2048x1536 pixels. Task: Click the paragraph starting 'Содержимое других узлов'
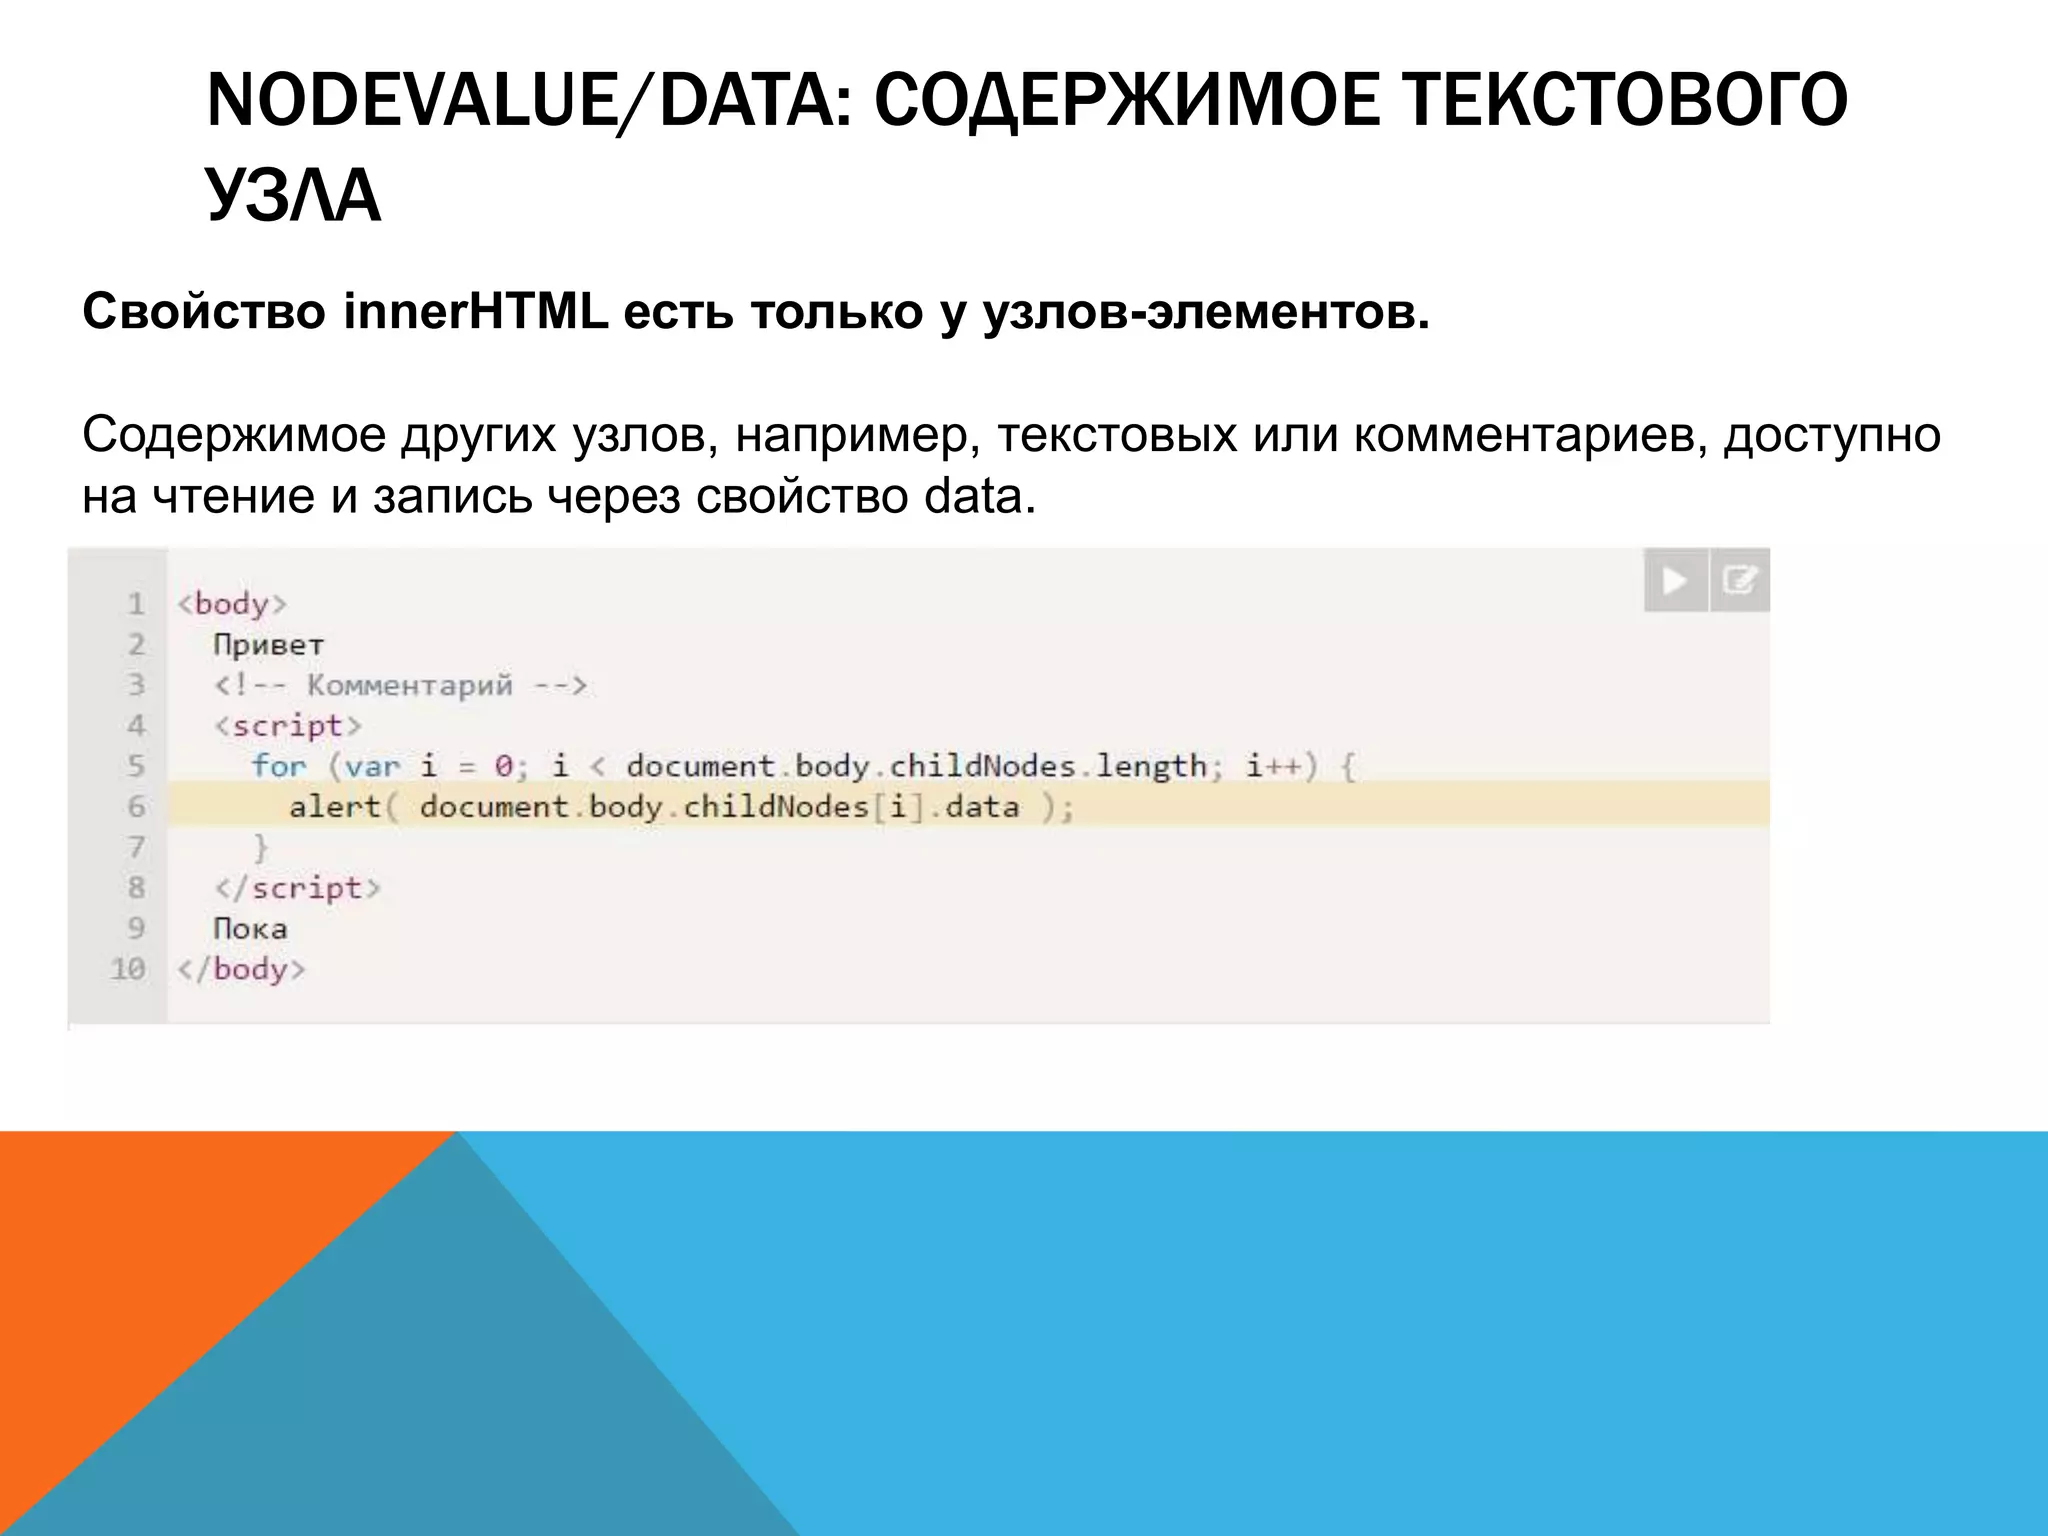1011,465
